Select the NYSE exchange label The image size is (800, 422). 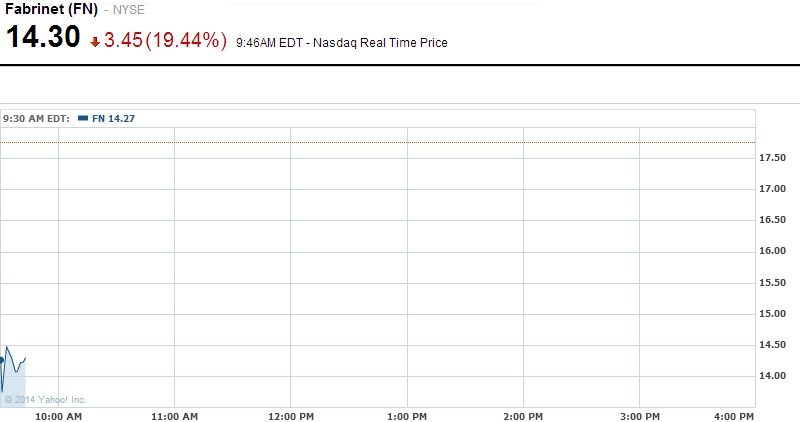click(x=127, y=10)
